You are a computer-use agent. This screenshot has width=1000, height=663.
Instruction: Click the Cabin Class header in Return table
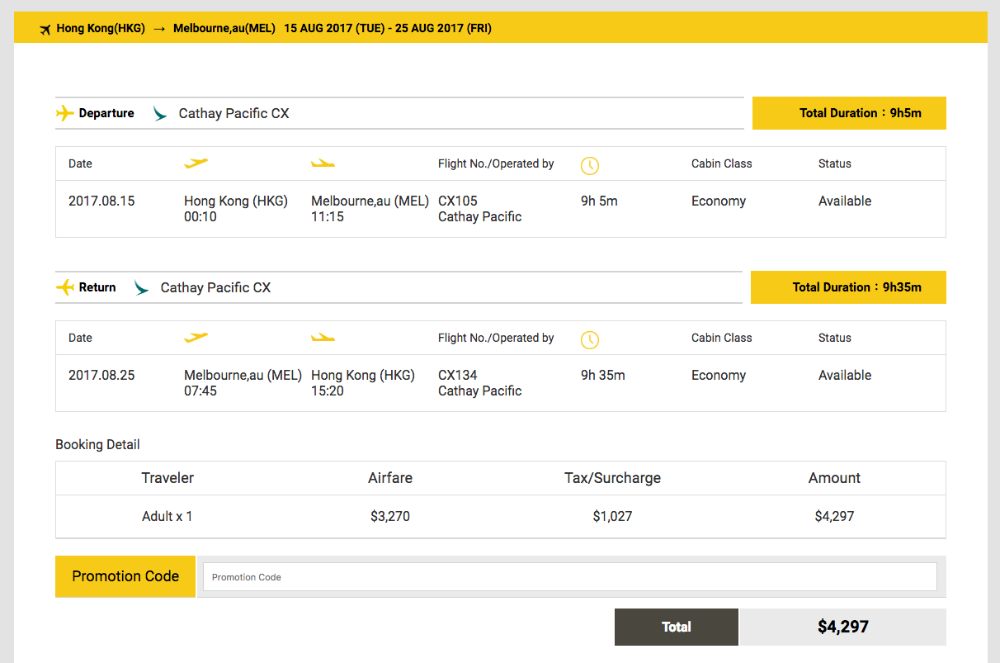click(x=721, y=338)
